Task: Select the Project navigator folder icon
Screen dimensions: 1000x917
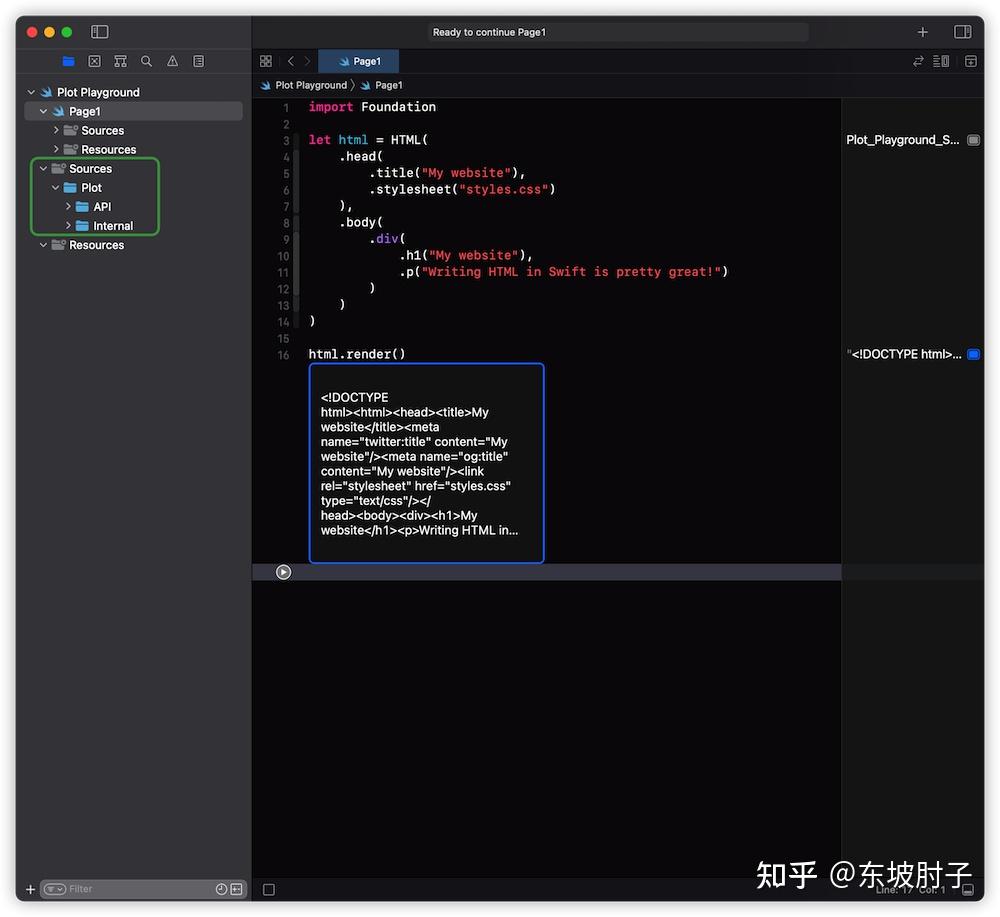Action: 68,61
